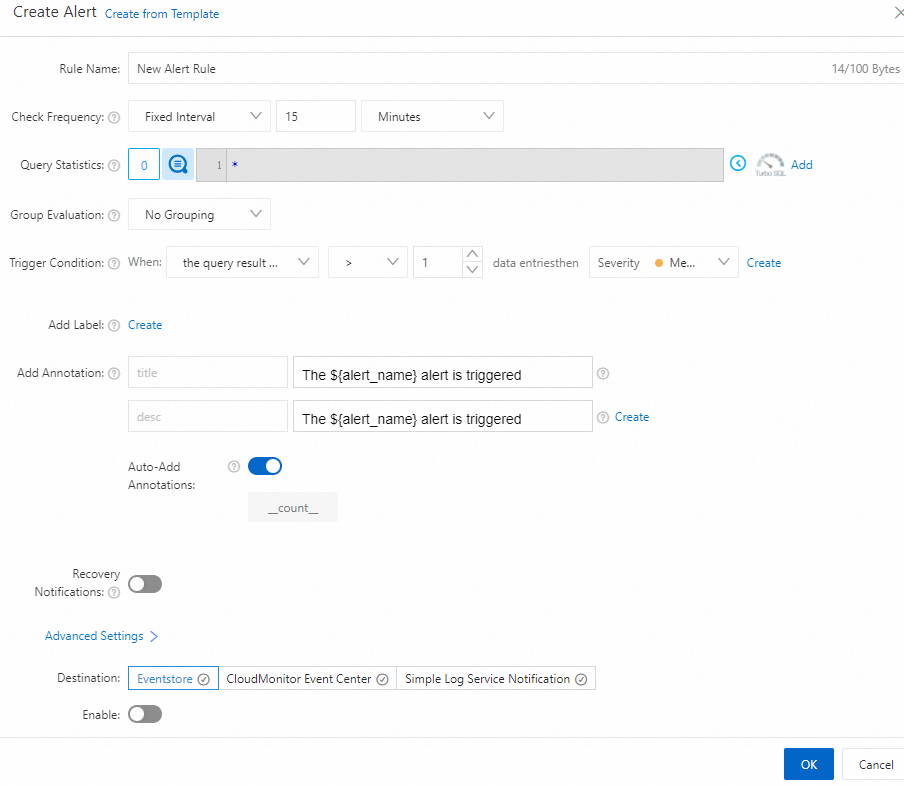Screen dimensions: 904x786
Task: Click Create from Template link
Action: (x=162, y=14)
